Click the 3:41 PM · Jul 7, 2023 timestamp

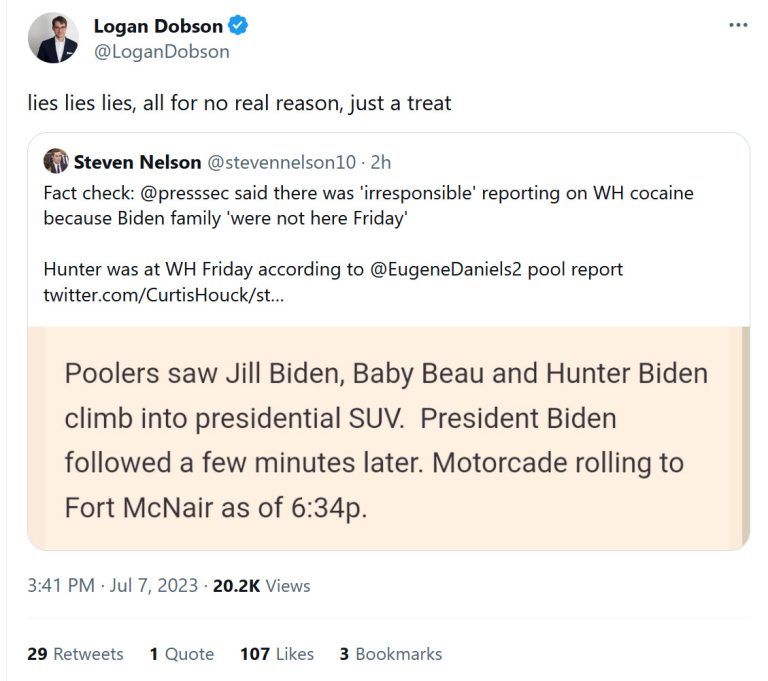(x=112, y=586)
